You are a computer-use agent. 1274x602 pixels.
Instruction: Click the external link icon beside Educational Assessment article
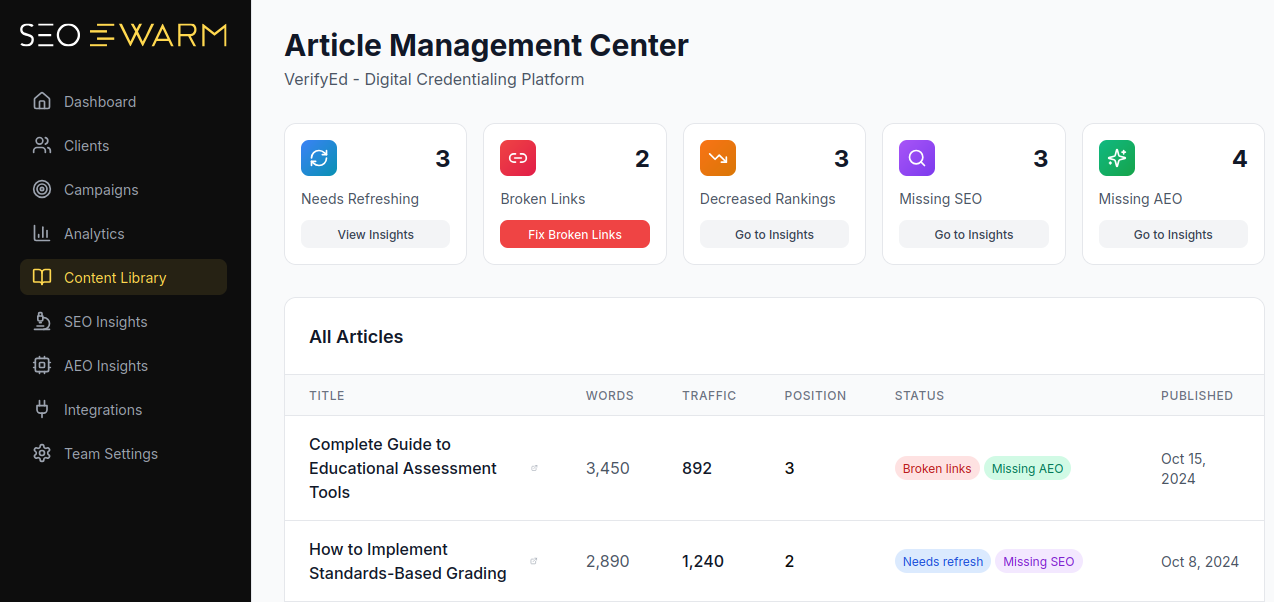coord(534,467)
